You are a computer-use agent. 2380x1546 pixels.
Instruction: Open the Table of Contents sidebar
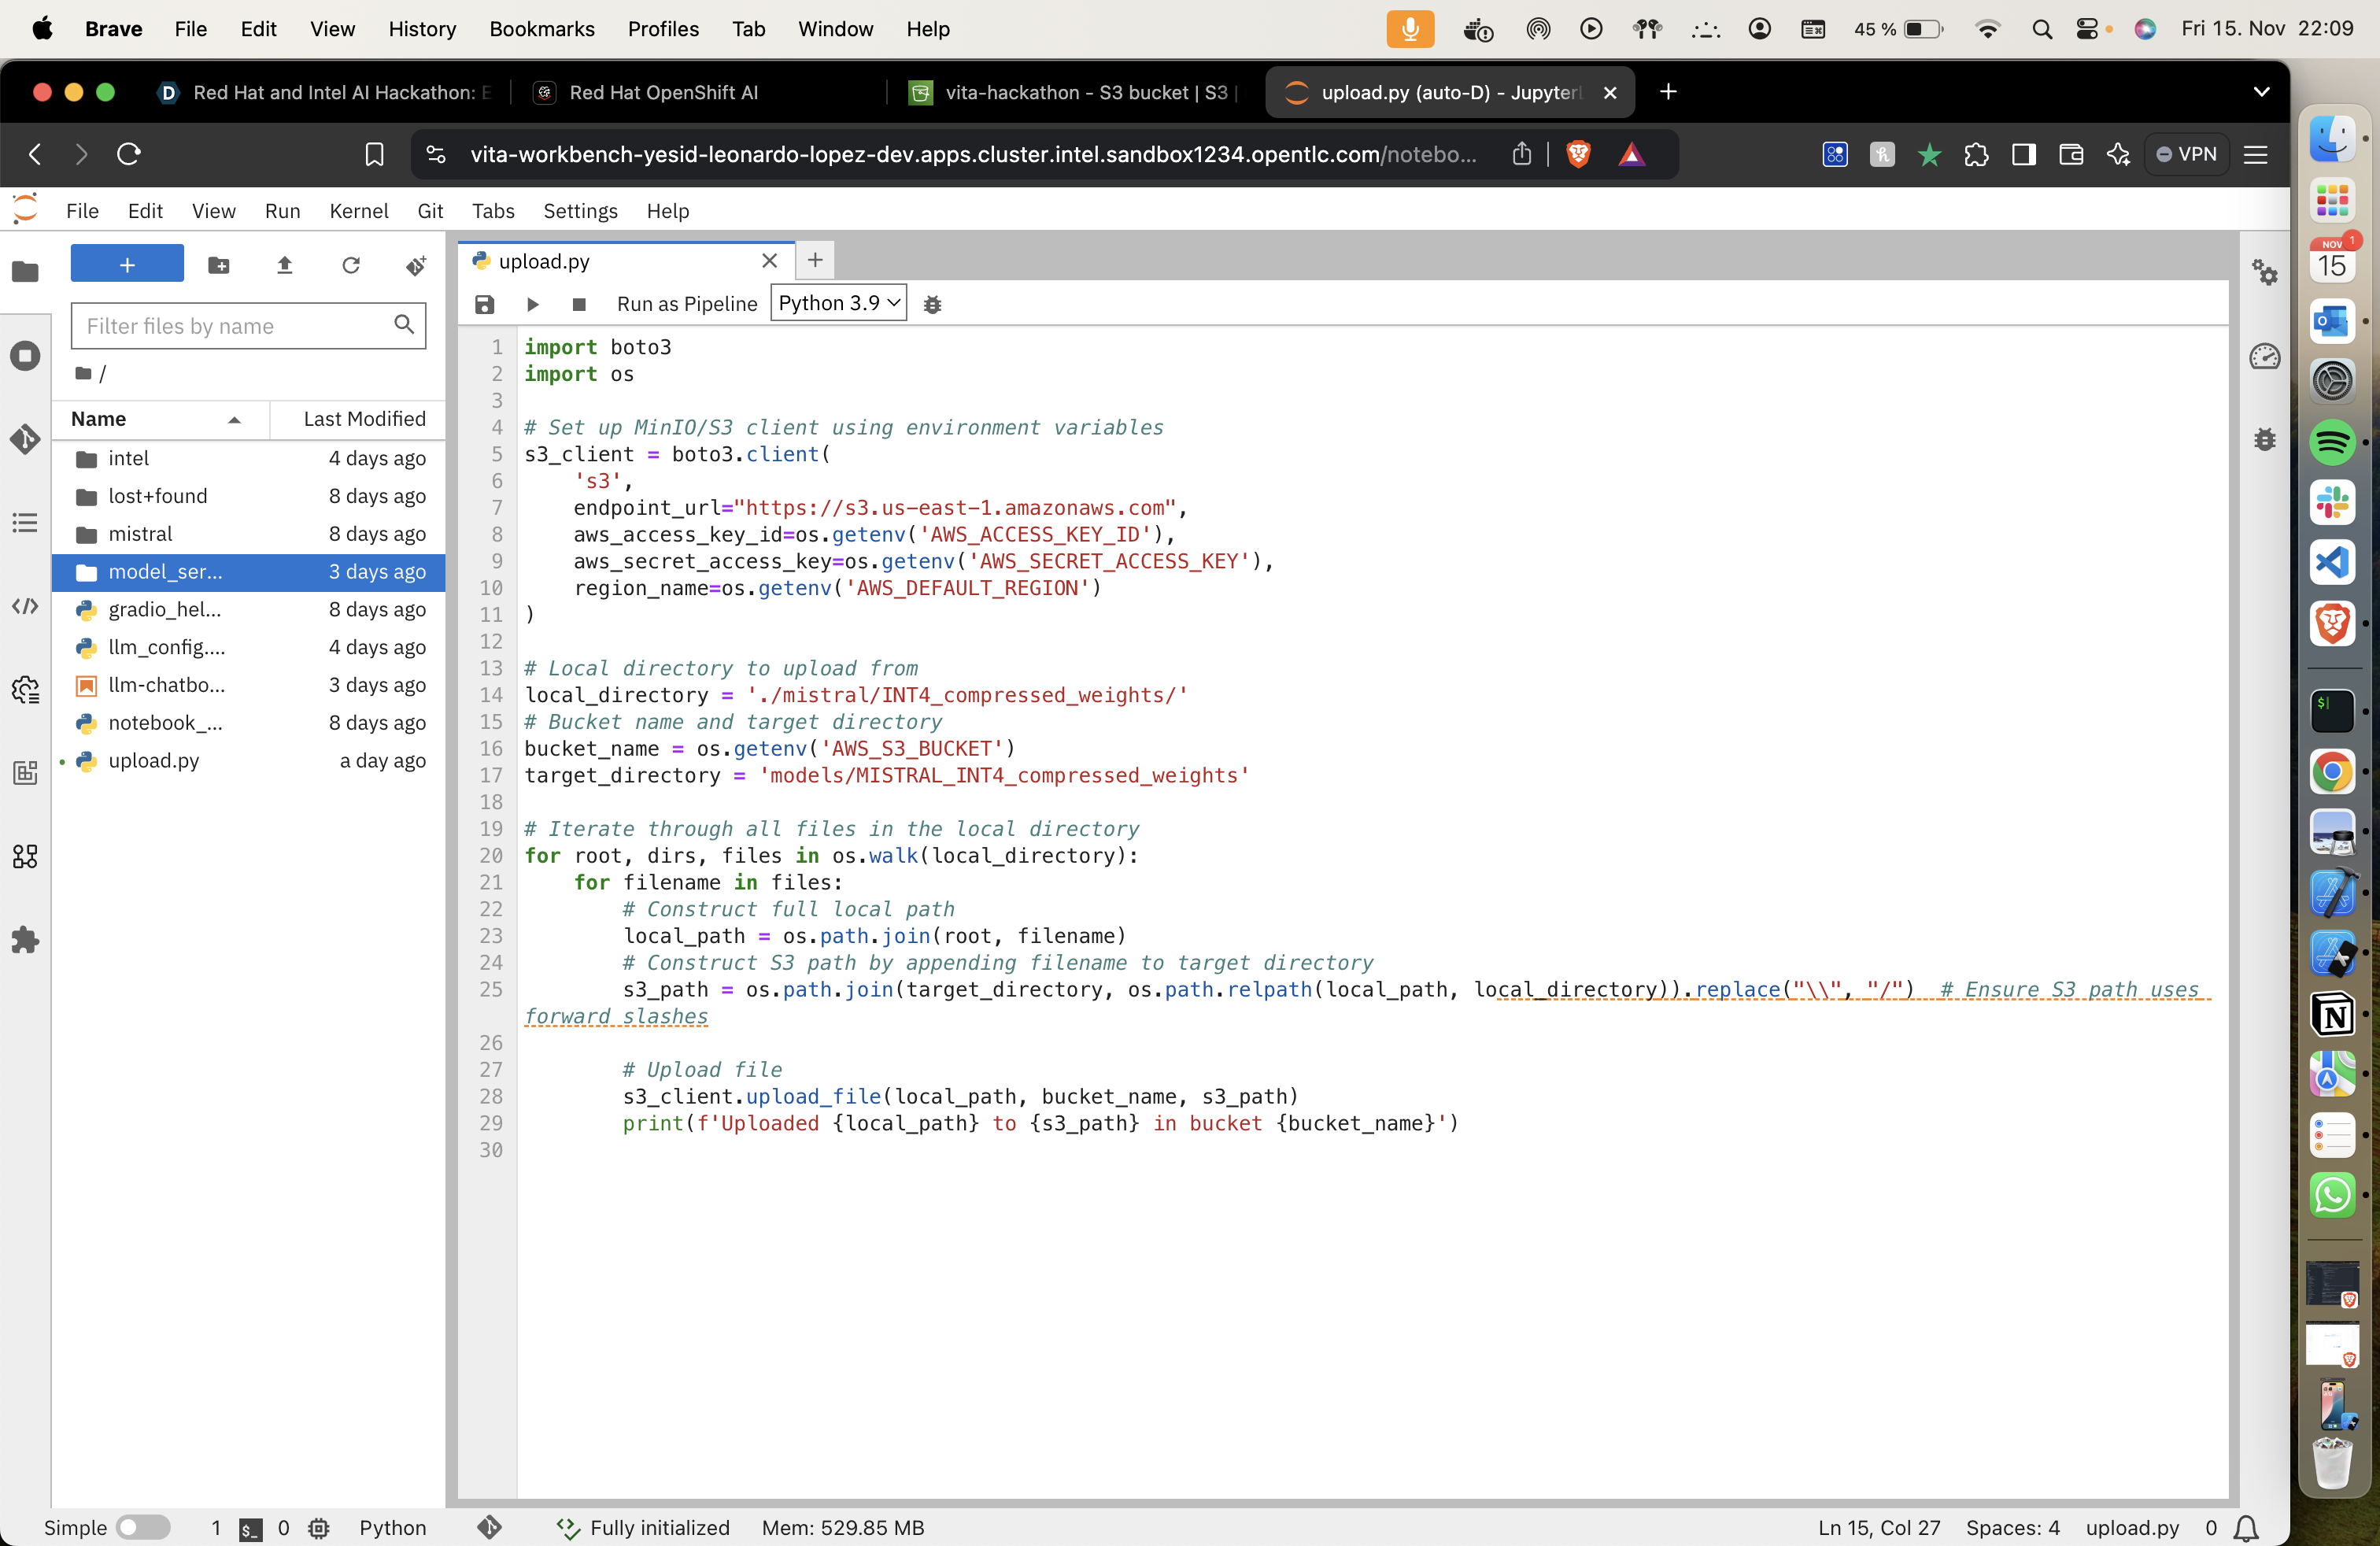25,523
